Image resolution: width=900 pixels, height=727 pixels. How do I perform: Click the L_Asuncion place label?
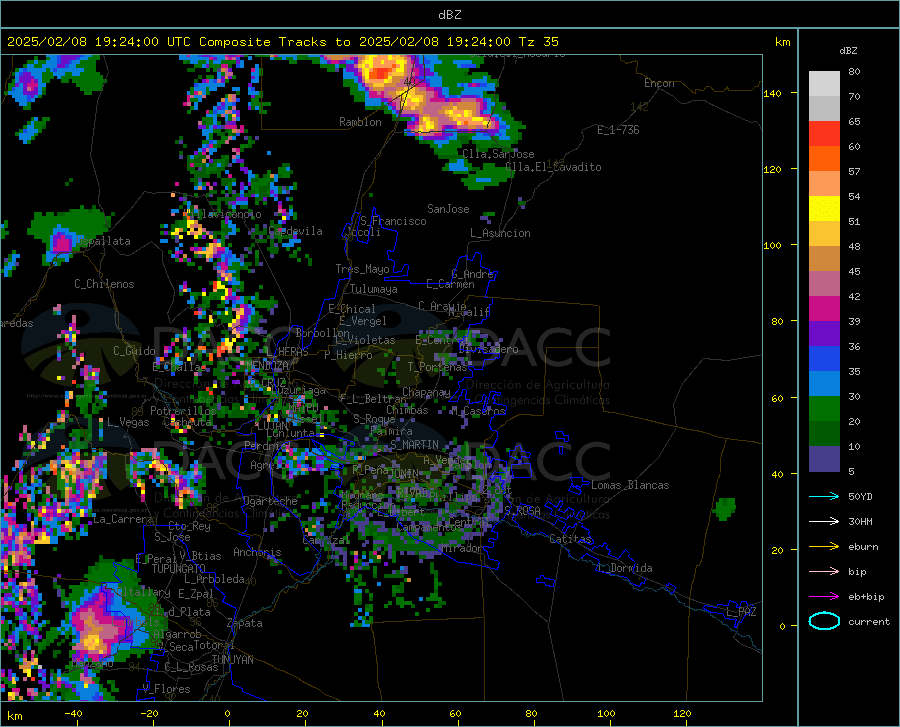500,233
